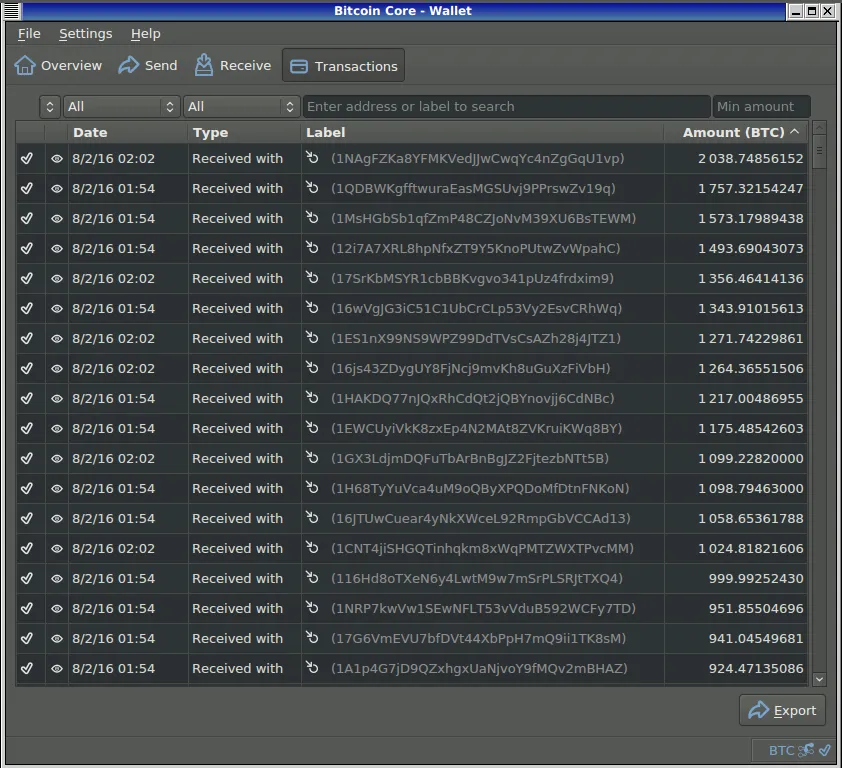Click confirmed checkmark for 924.47135086 row
This screenshot has width=842, height=768.
pos(27,669)
